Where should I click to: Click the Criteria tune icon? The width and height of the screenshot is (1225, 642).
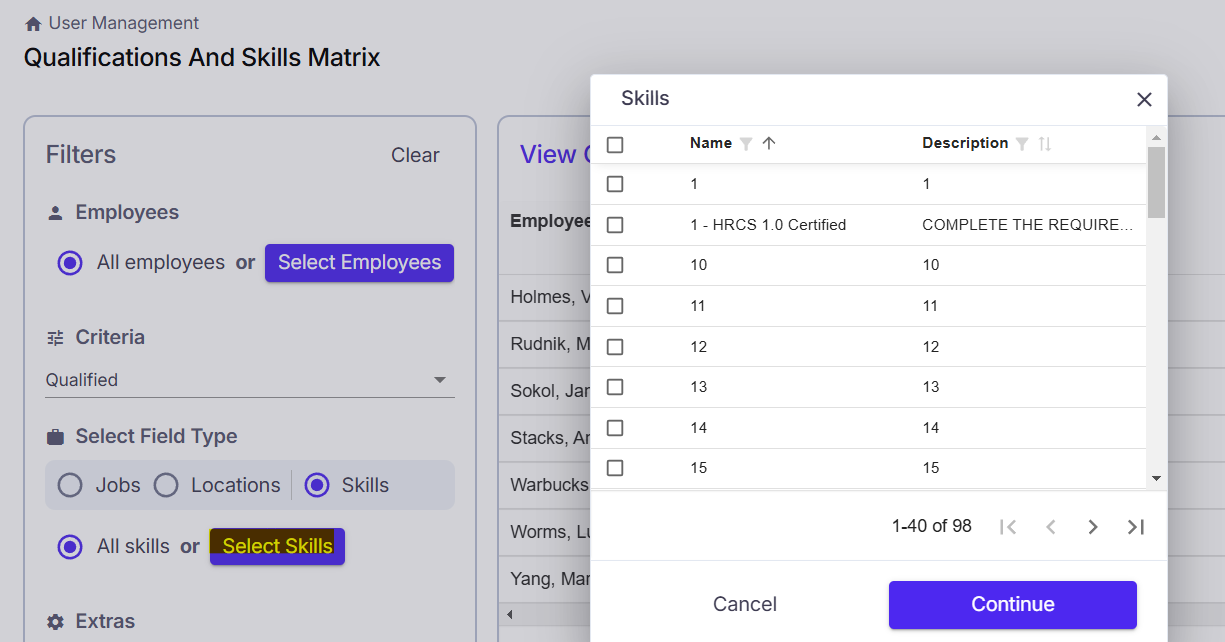55,338
